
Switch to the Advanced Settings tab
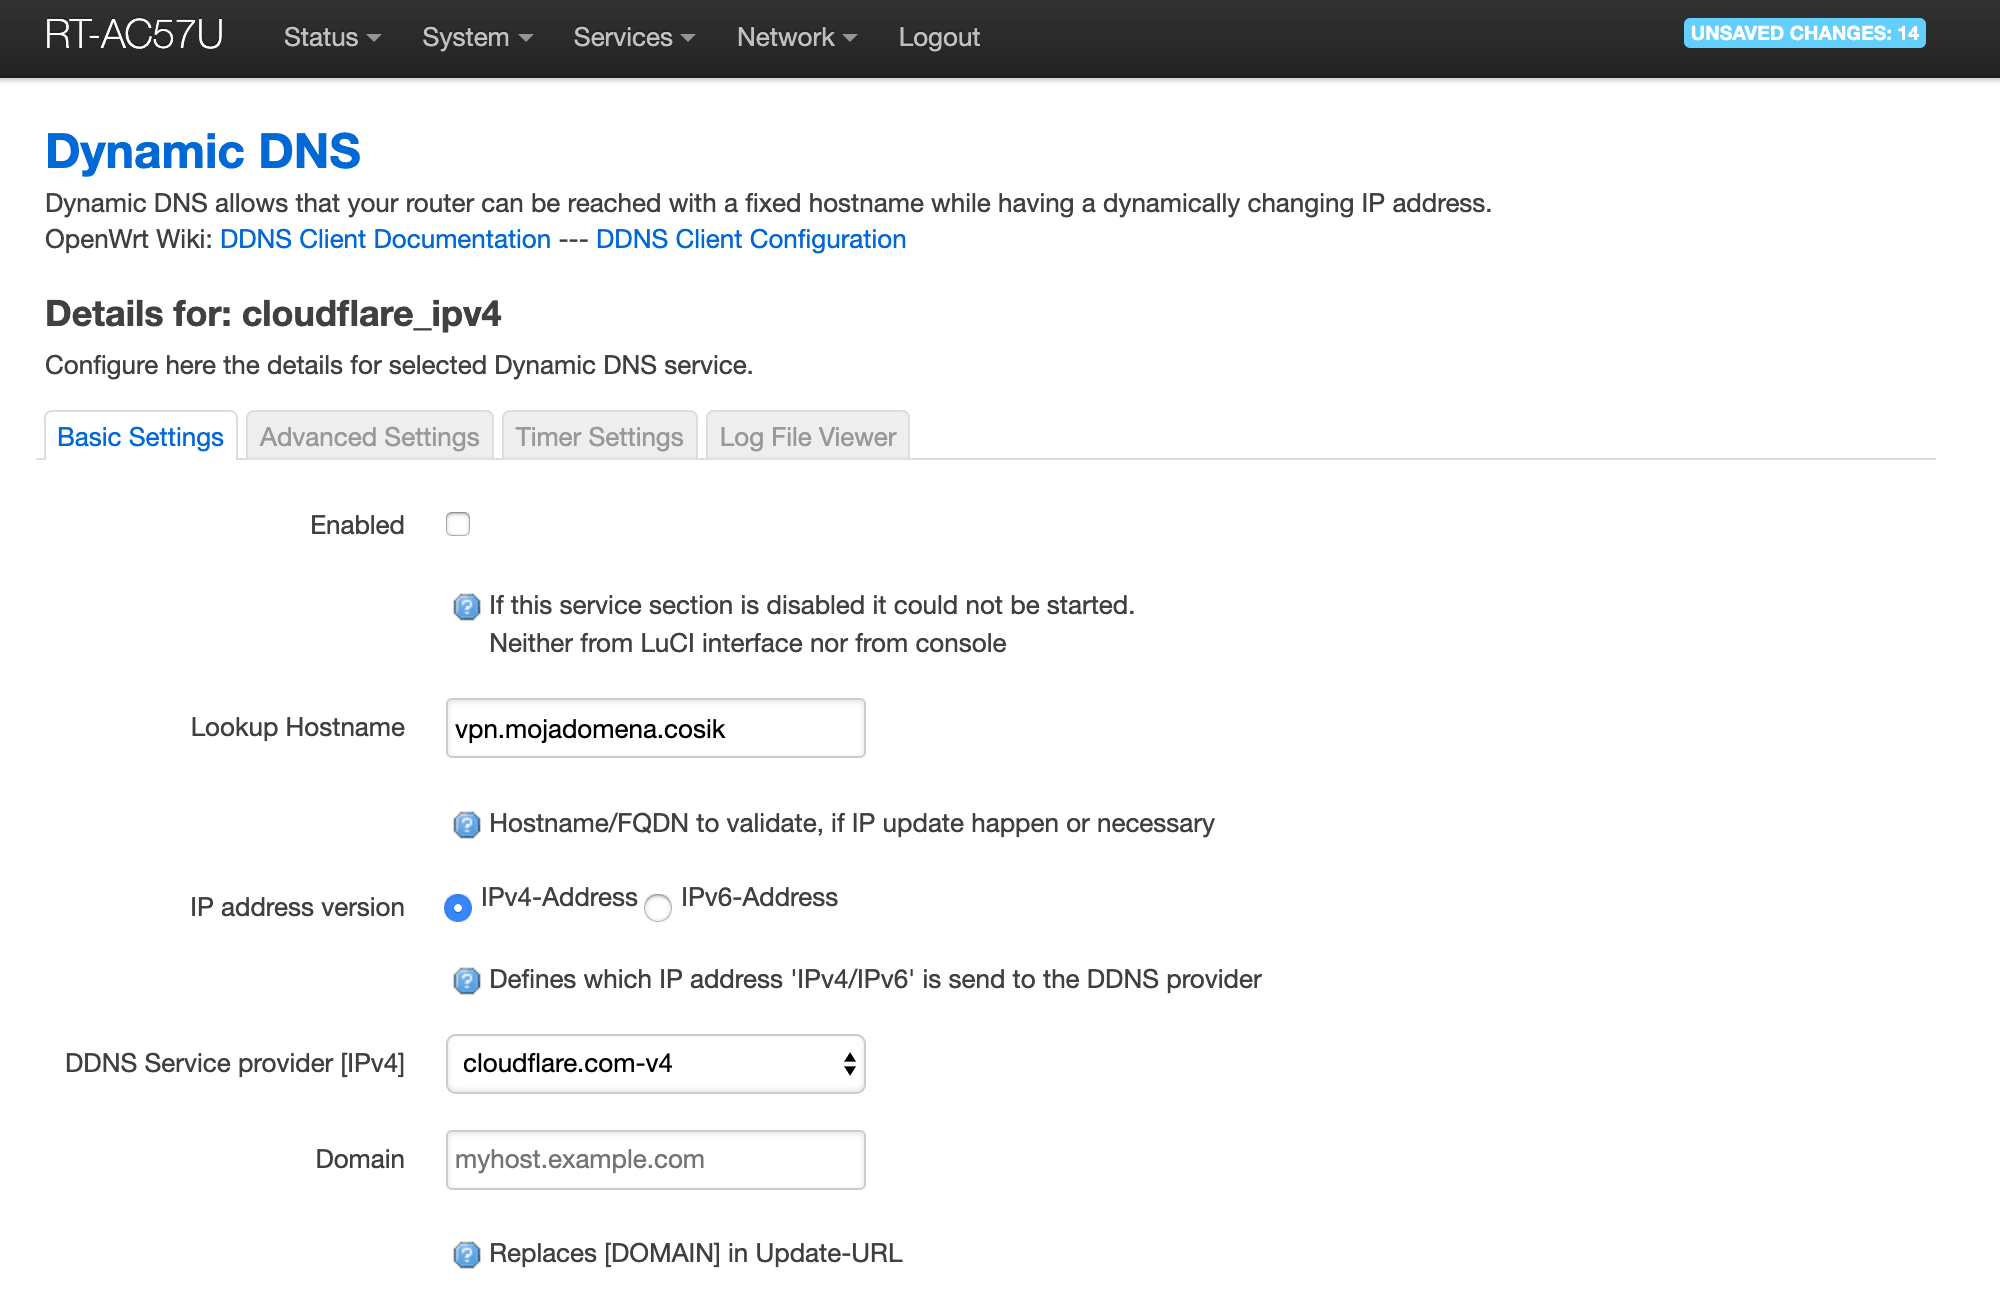coord(369,436)
